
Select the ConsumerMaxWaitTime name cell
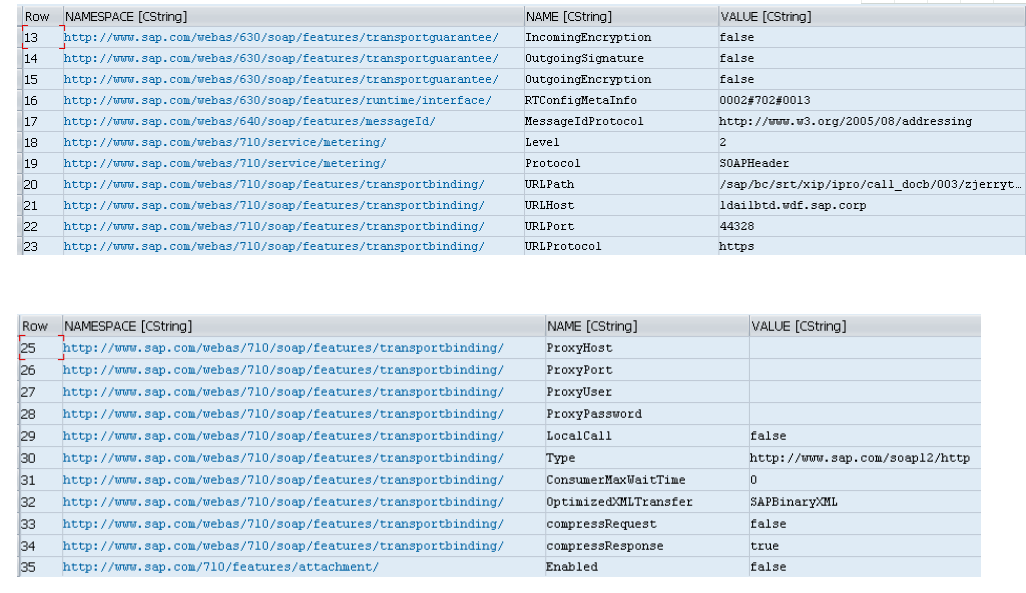[x=616, y=480]
